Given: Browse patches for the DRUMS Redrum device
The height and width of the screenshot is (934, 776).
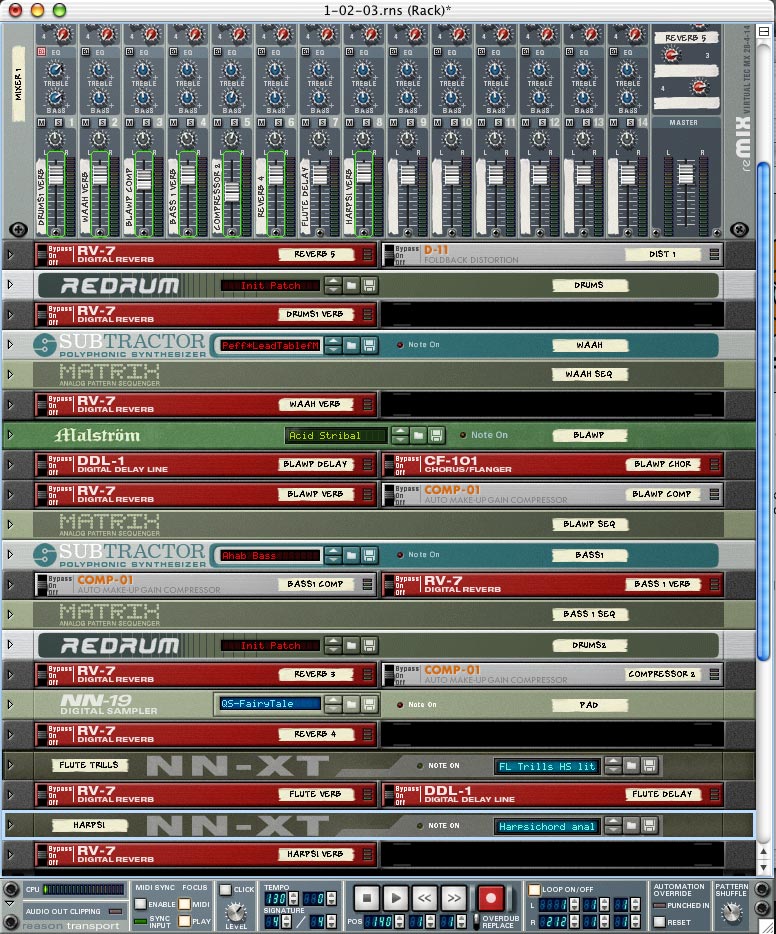Looking at the screenshot, I should tap(351, 286).
